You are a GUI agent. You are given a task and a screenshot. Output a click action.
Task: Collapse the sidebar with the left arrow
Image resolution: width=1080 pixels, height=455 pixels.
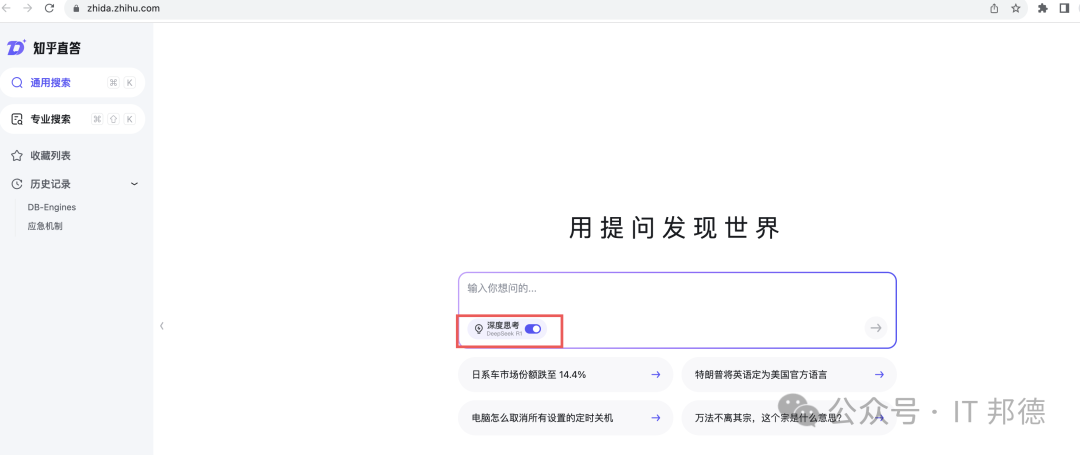point(162,326)
